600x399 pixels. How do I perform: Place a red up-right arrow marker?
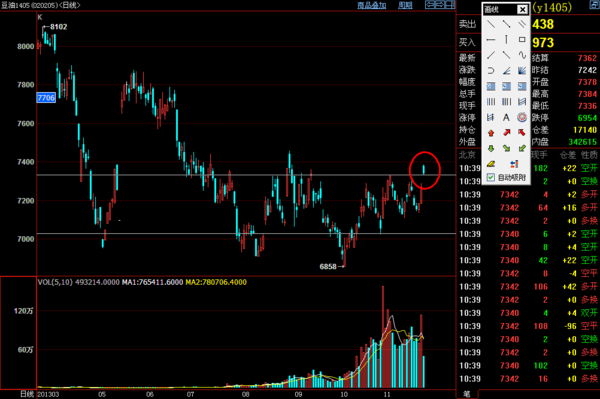click(x=506, y=133)
